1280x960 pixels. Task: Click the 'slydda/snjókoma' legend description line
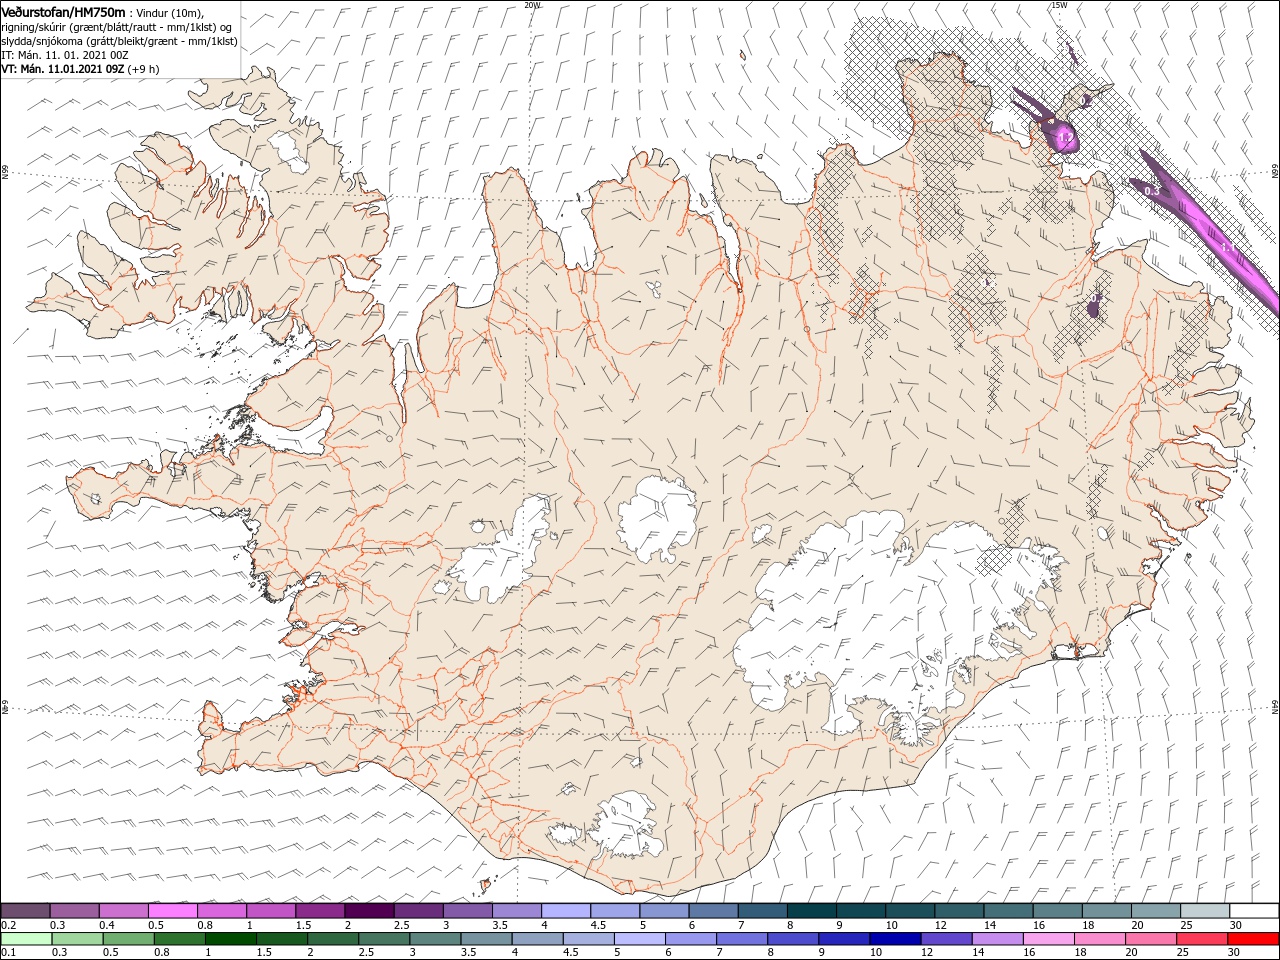pyautogui.click(x=119, y=41)
